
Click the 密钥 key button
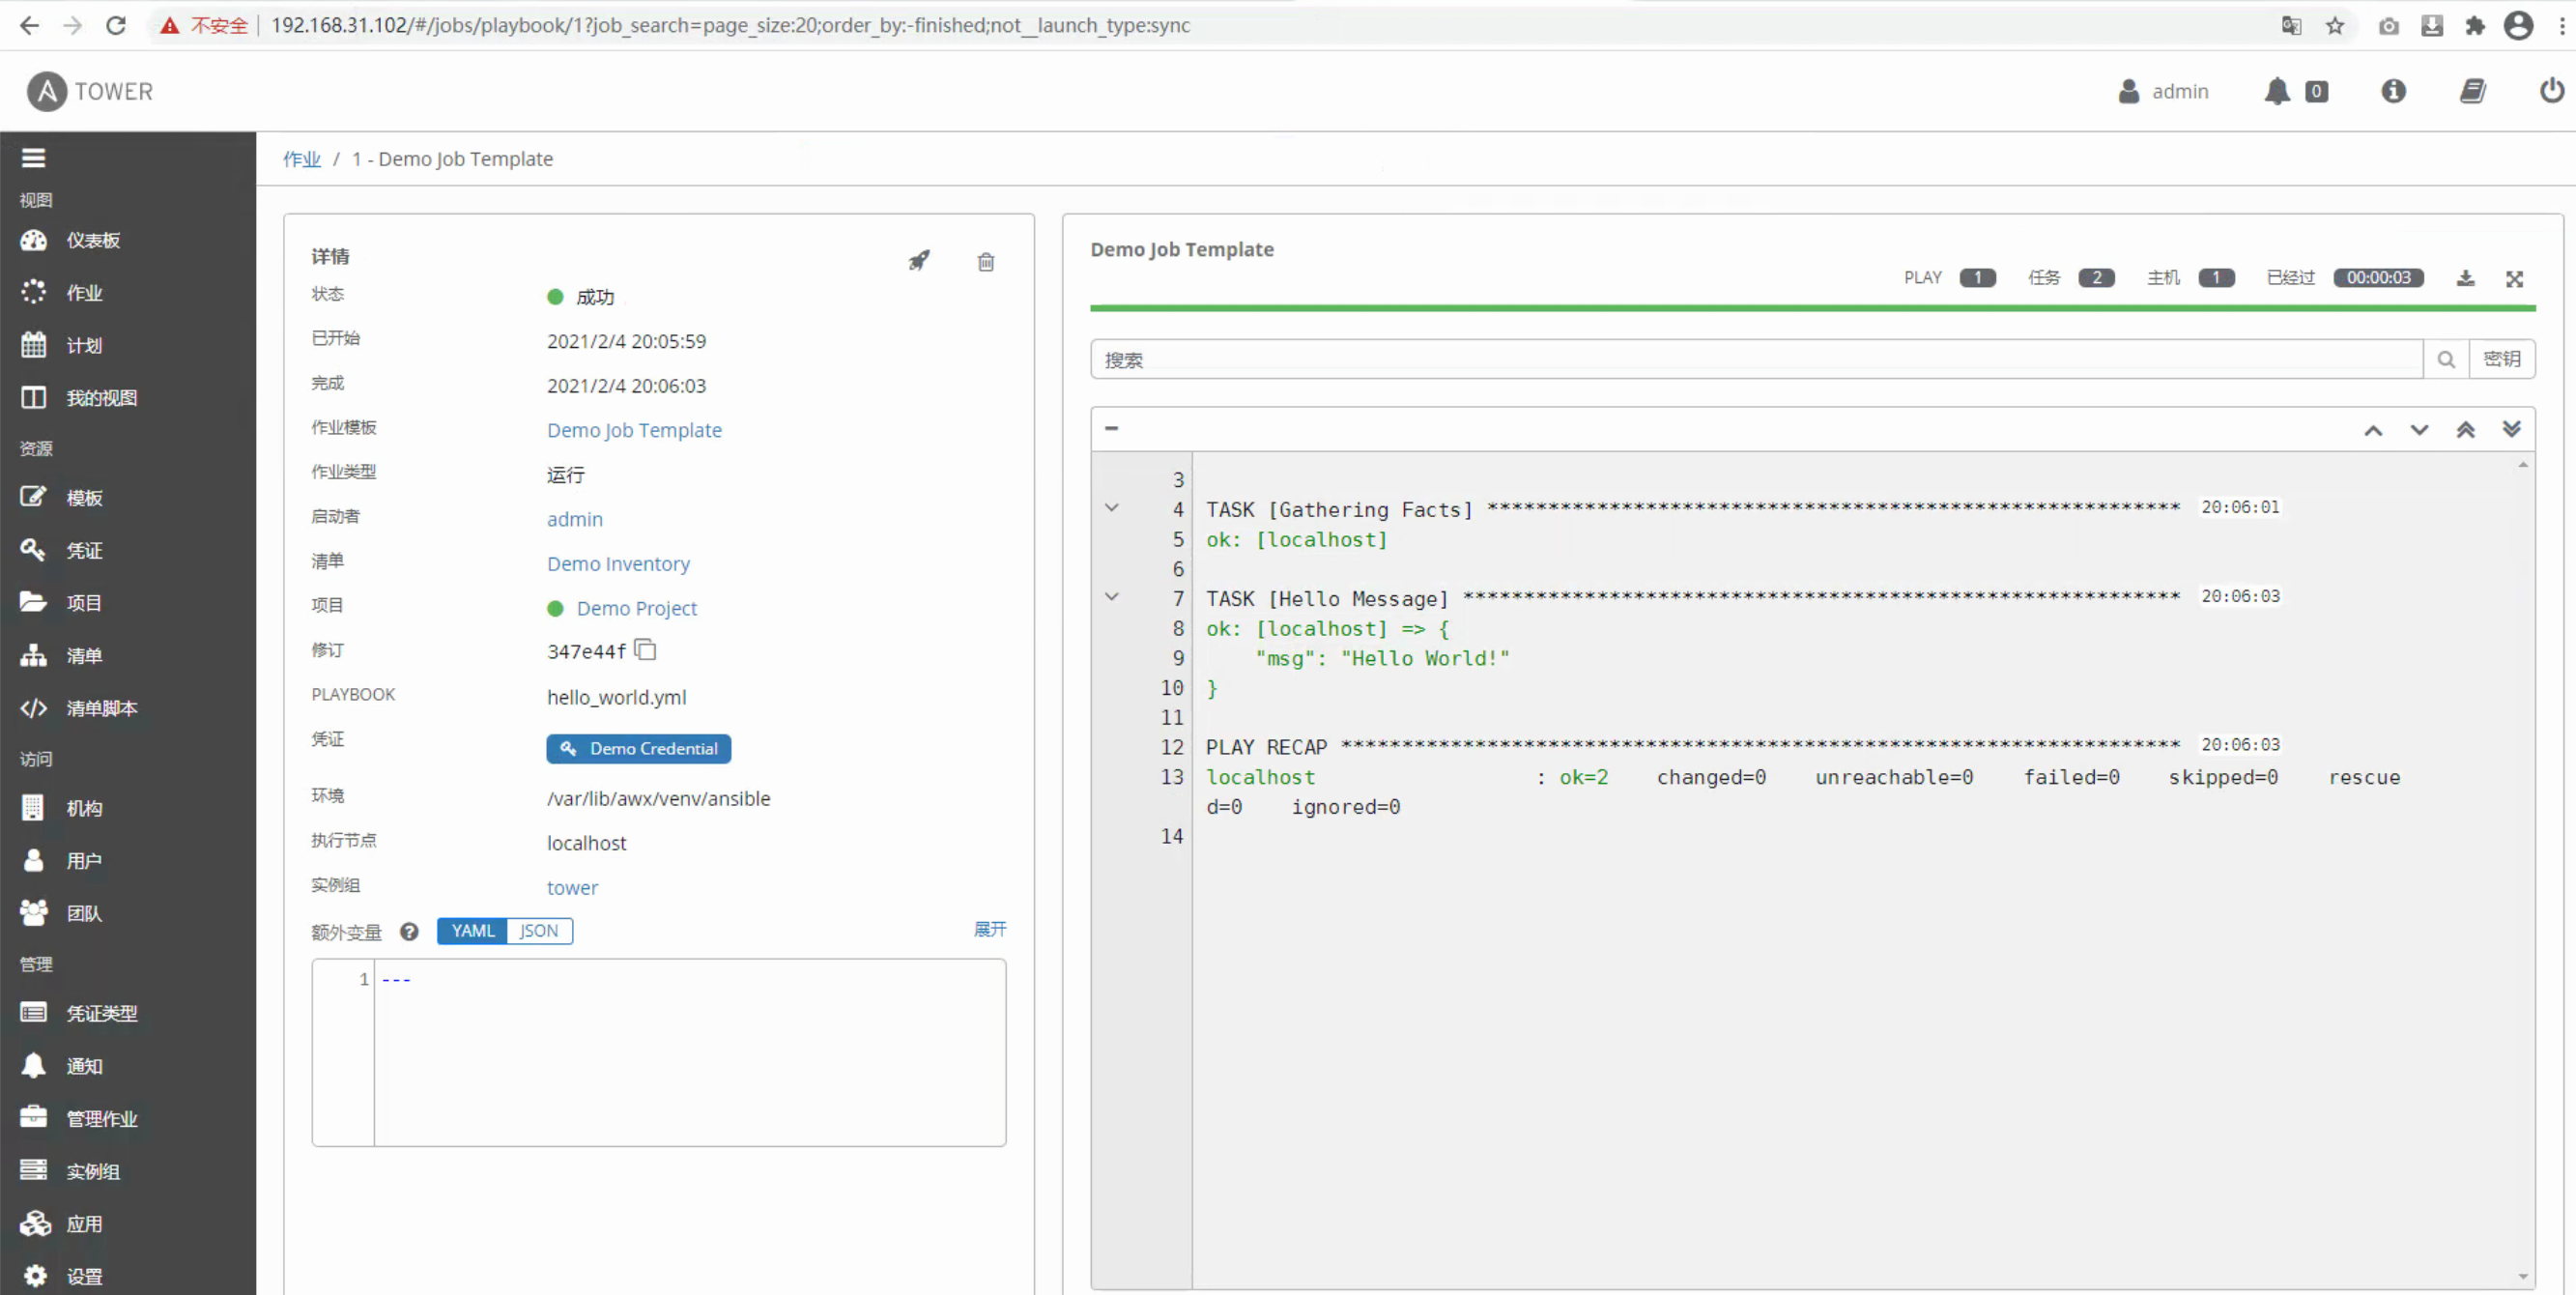(x=2502, y=359)
